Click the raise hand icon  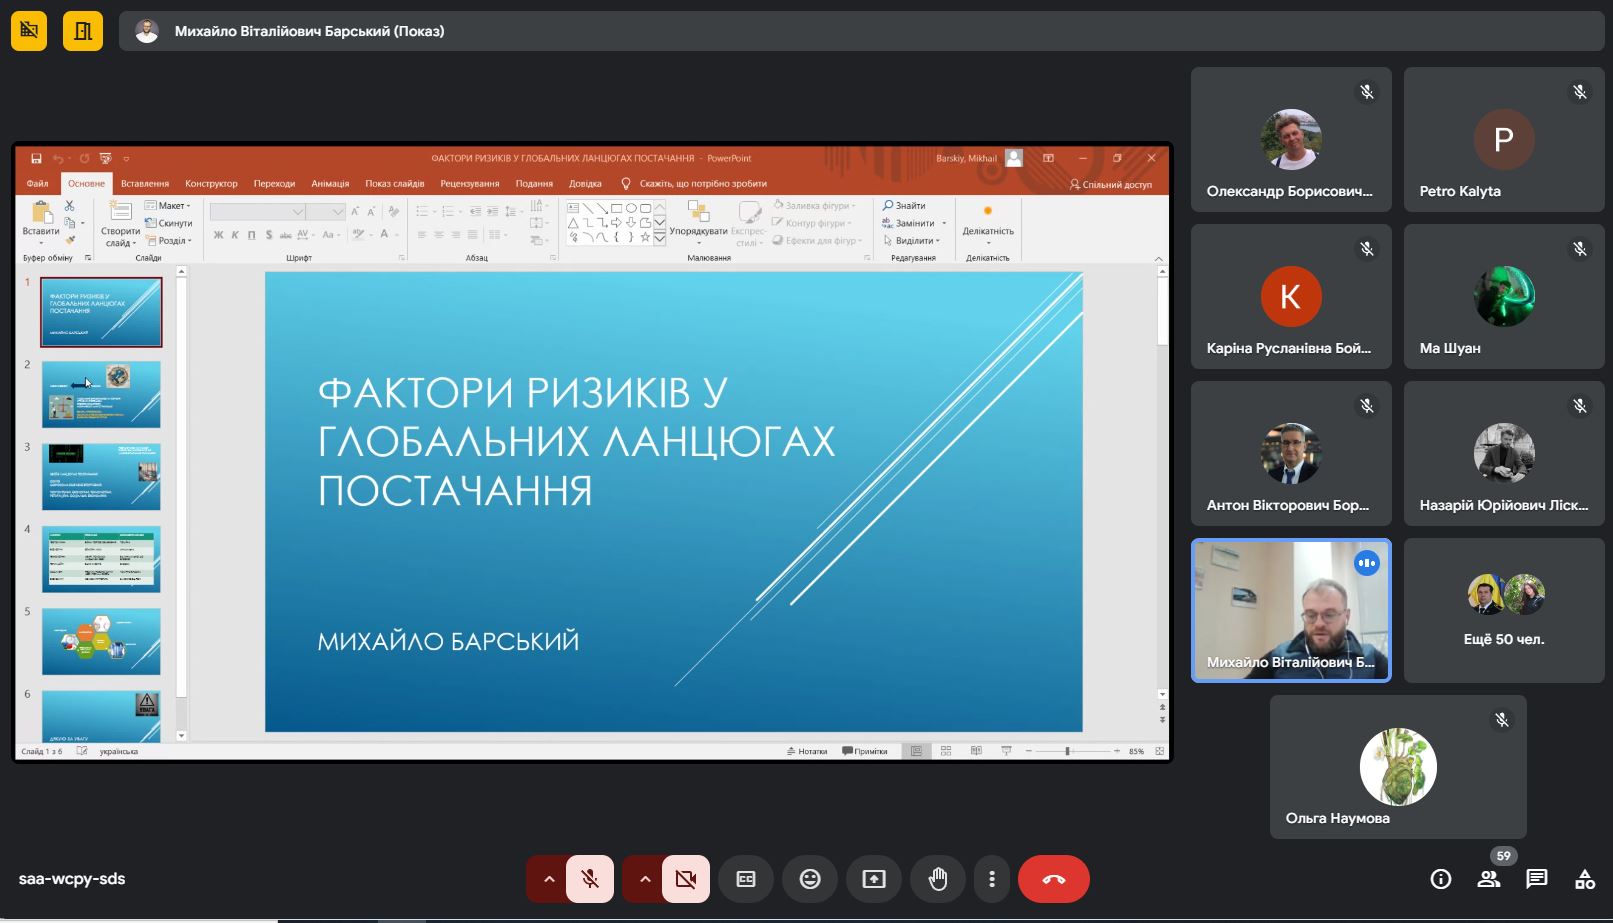(937, 879)
